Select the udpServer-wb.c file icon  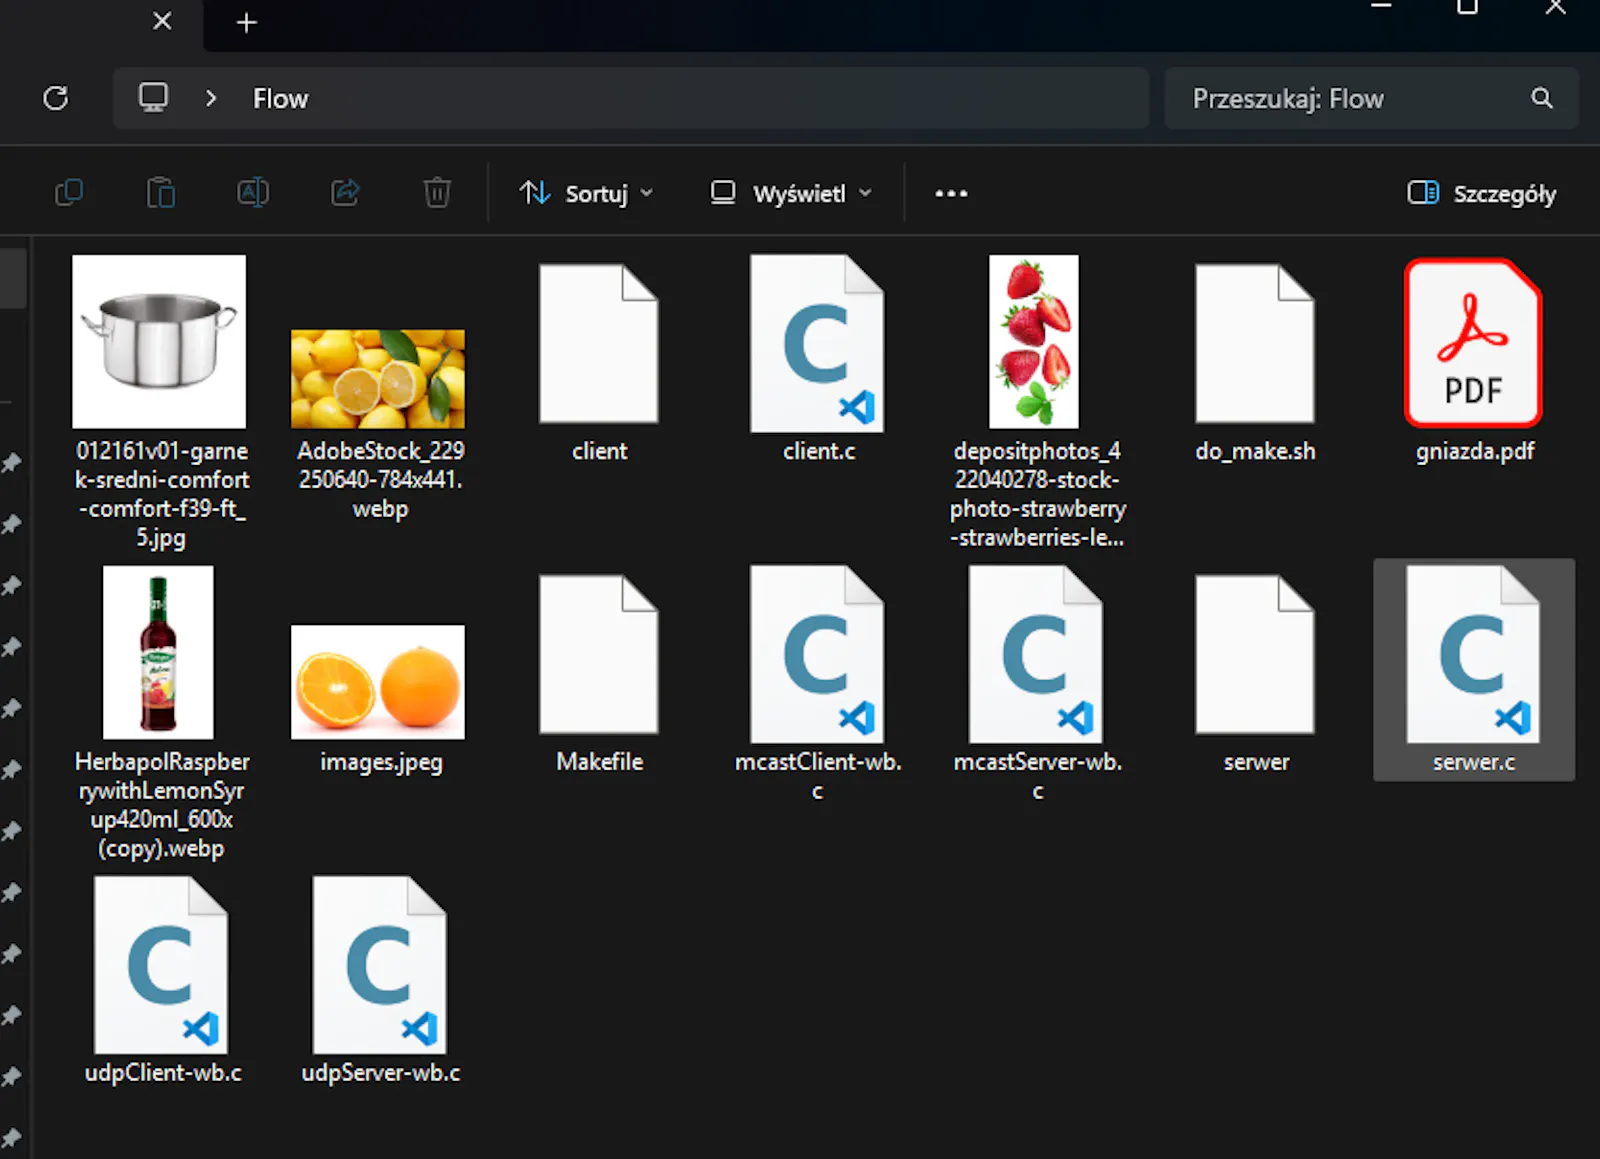point(380,965)
